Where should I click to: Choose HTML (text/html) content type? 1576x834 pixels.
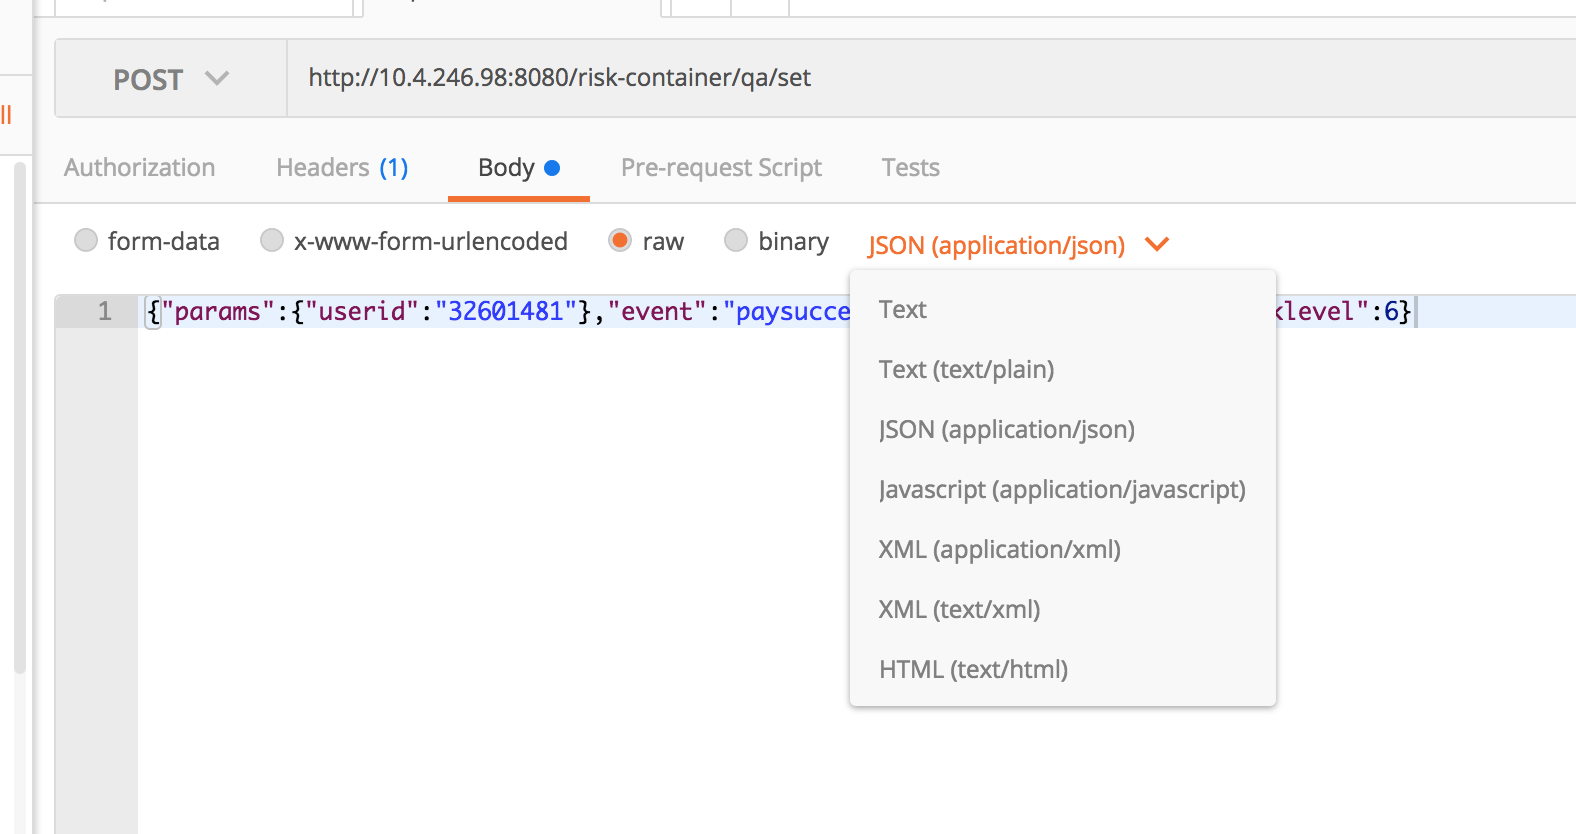point(973,670)
